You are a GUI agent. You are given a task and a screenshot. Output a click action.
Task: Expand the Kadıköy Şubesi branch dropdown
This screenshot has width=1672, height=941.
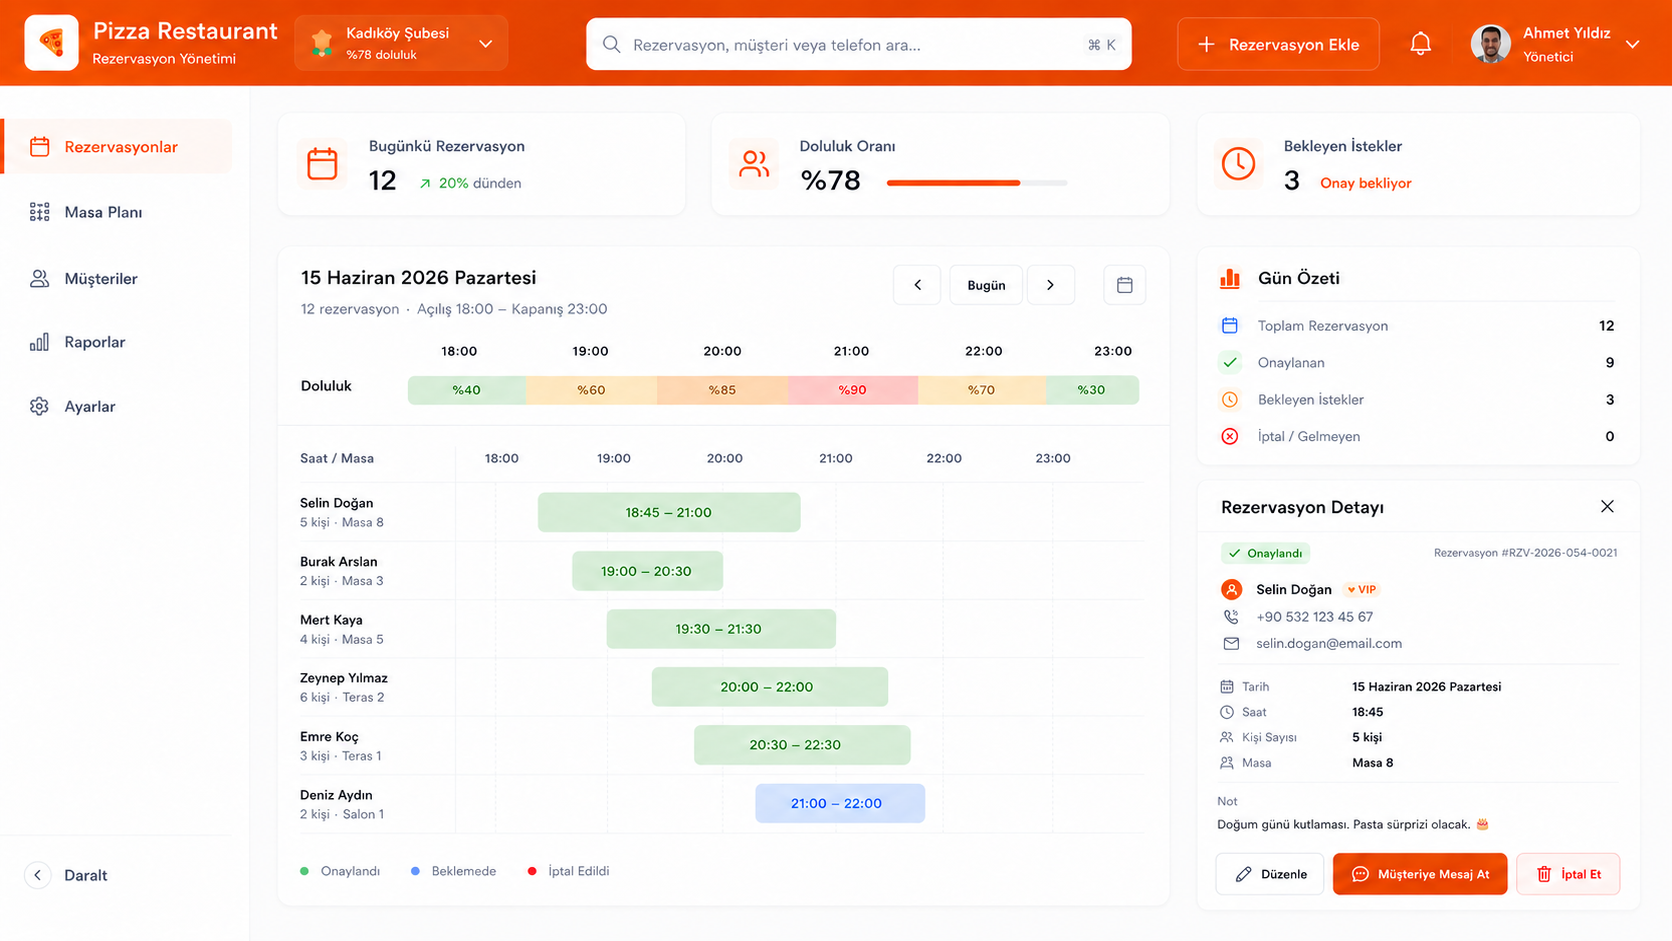pyautogui.click(x=486, y=44)
